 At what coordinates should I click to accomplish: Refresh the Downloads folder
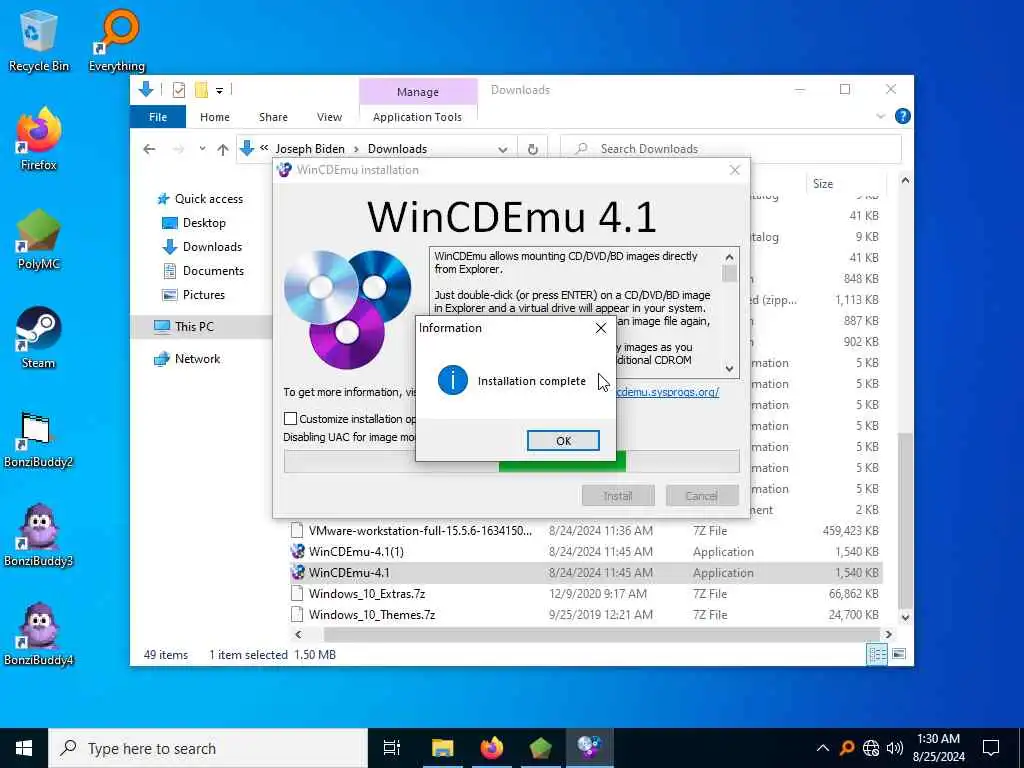click(x=533, y=150)
